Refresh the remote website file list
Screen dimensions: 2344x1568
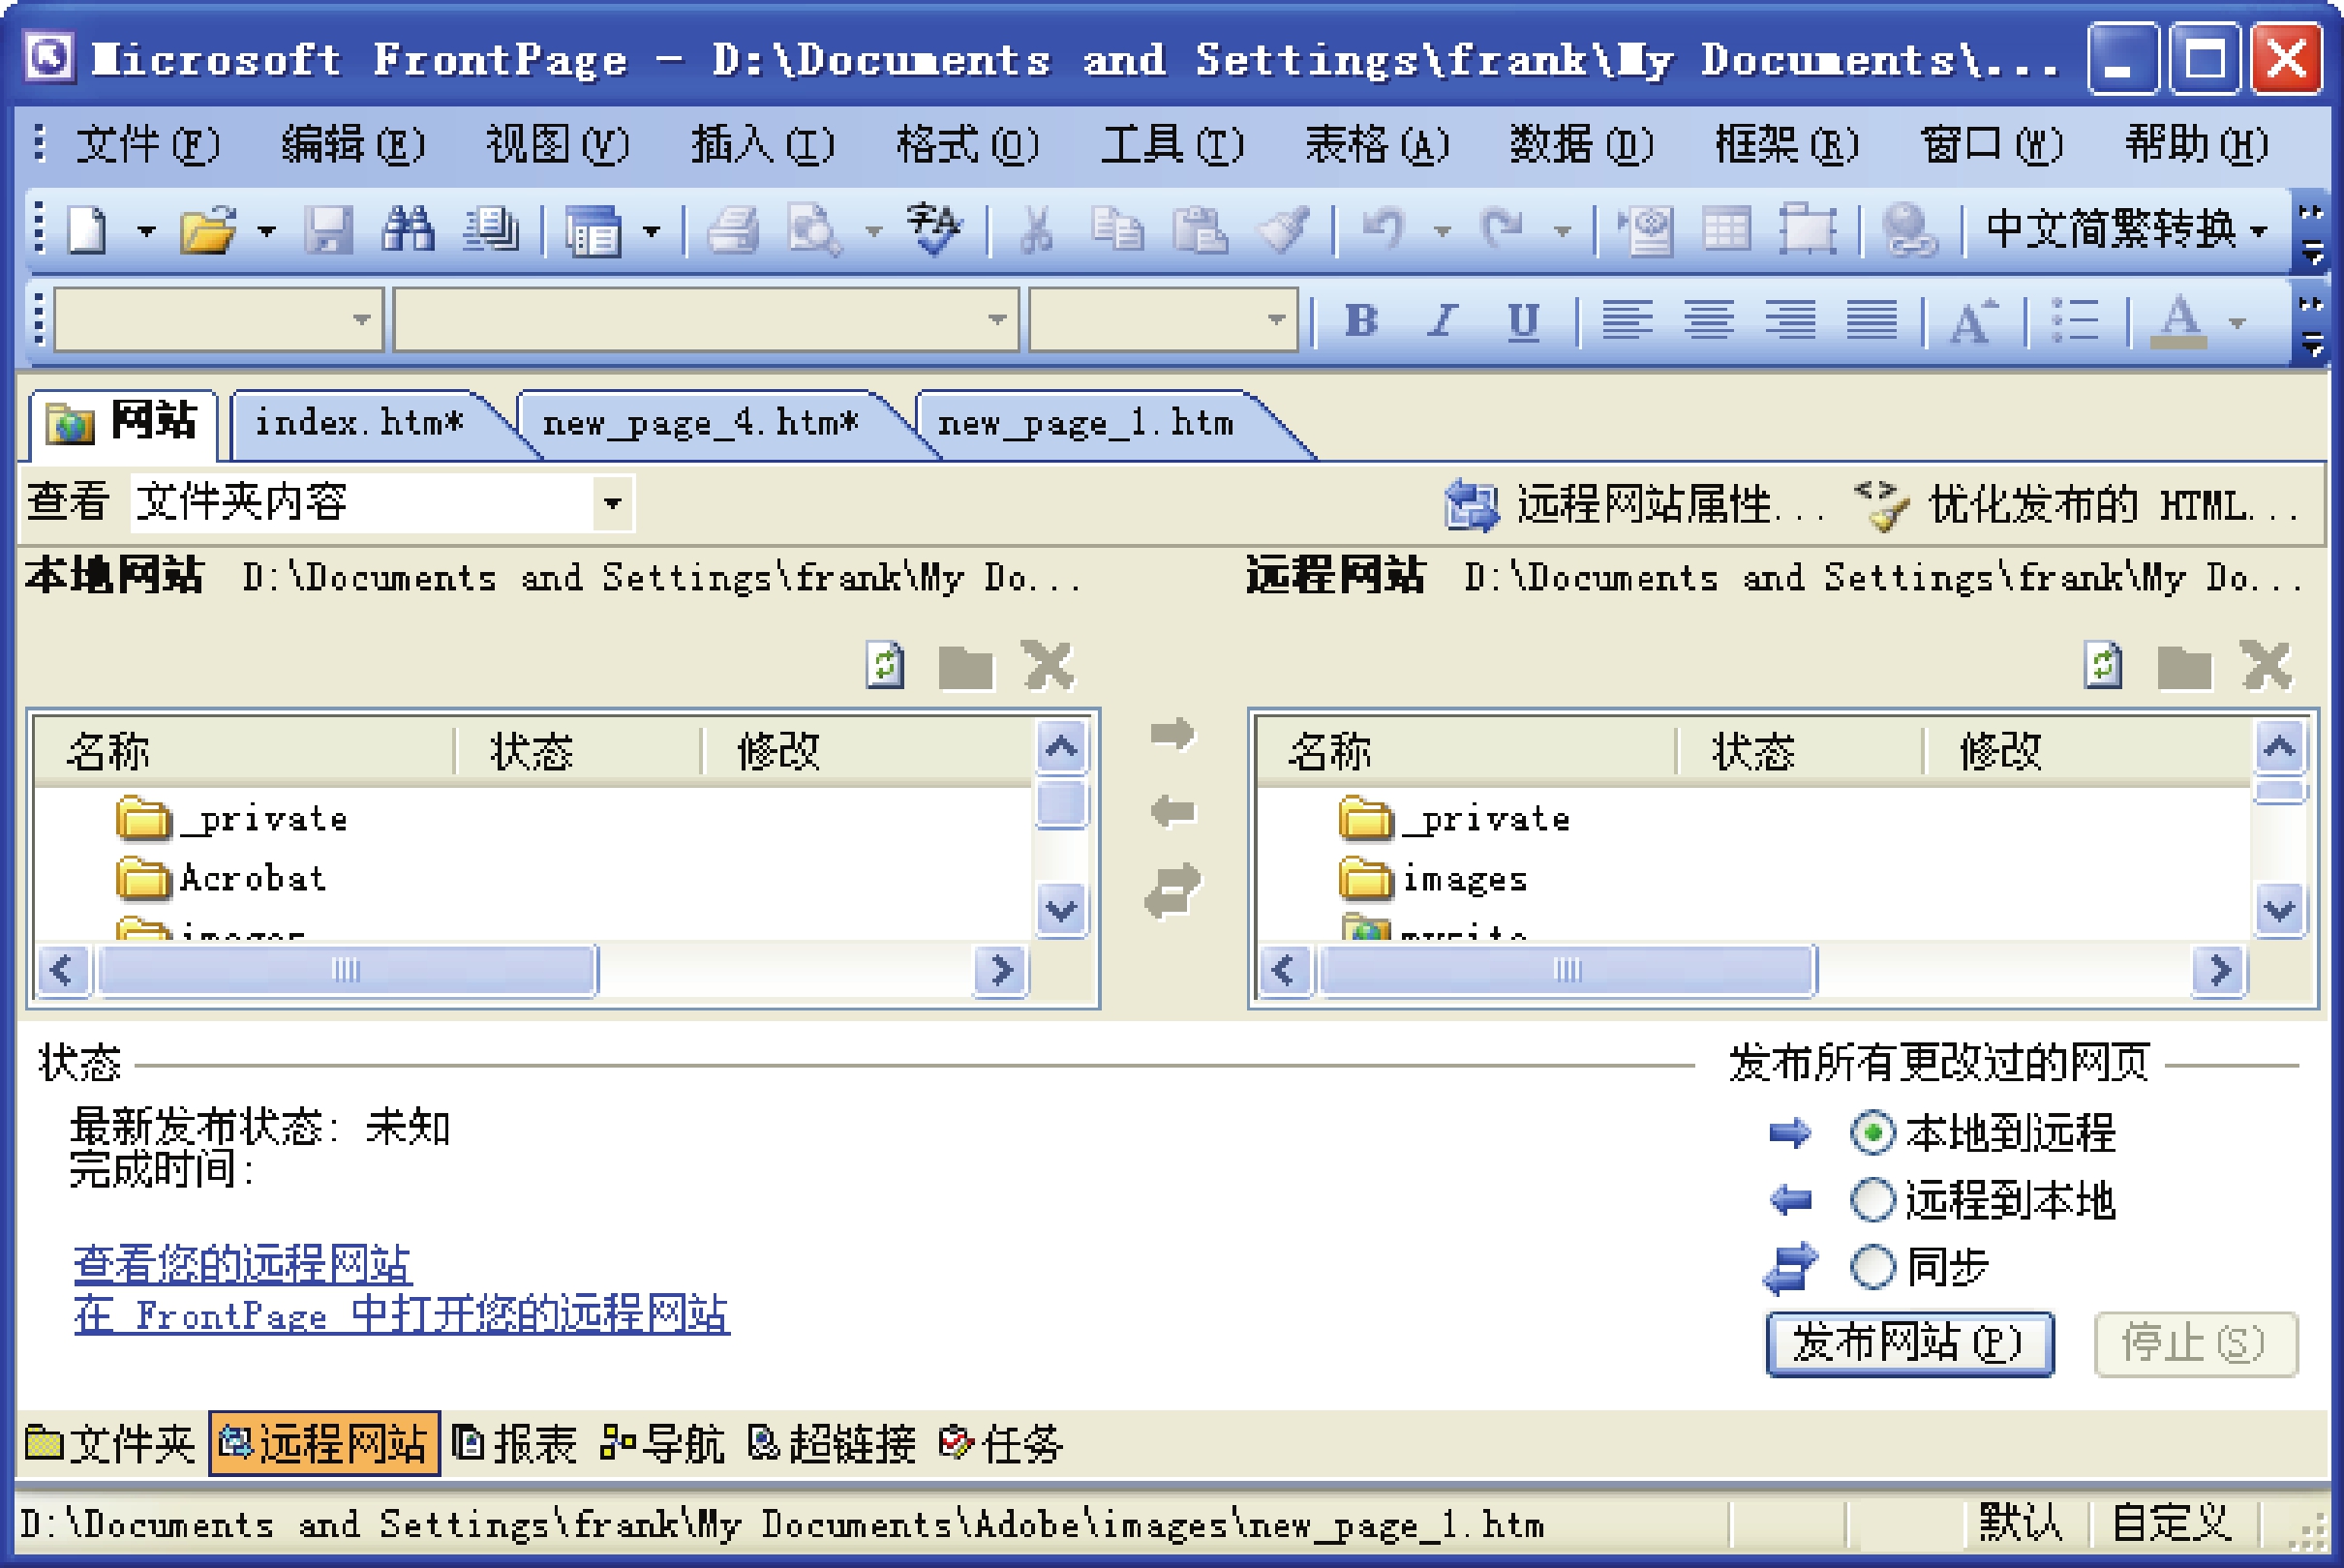point(2103,665)
